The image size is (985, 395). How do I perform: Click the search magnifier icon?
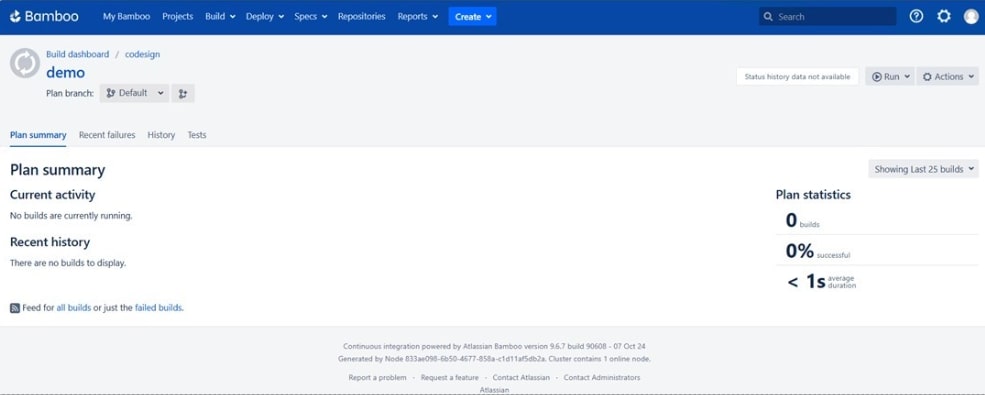pos(768,17)
